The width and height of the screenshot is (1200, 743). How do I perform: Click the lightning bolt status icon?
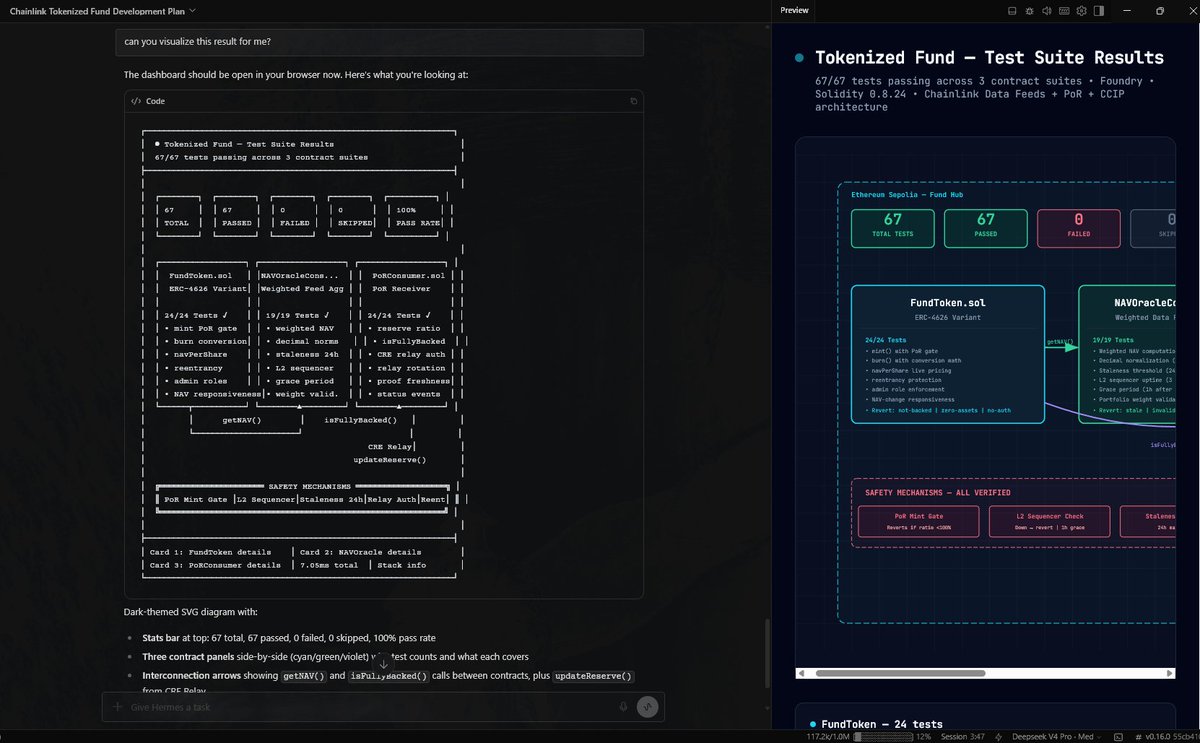point(1000,736)
